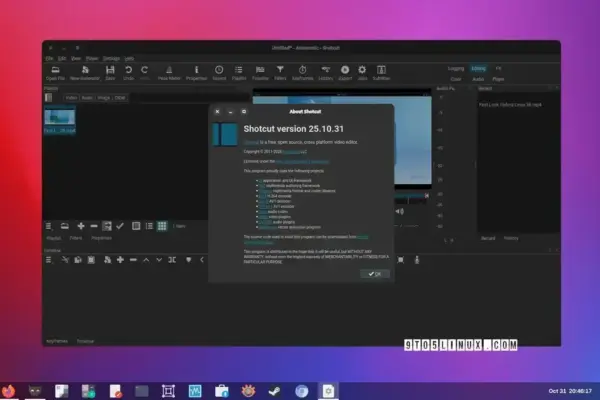Toggle the Other filter in the playlist

(x=120, y=98)
